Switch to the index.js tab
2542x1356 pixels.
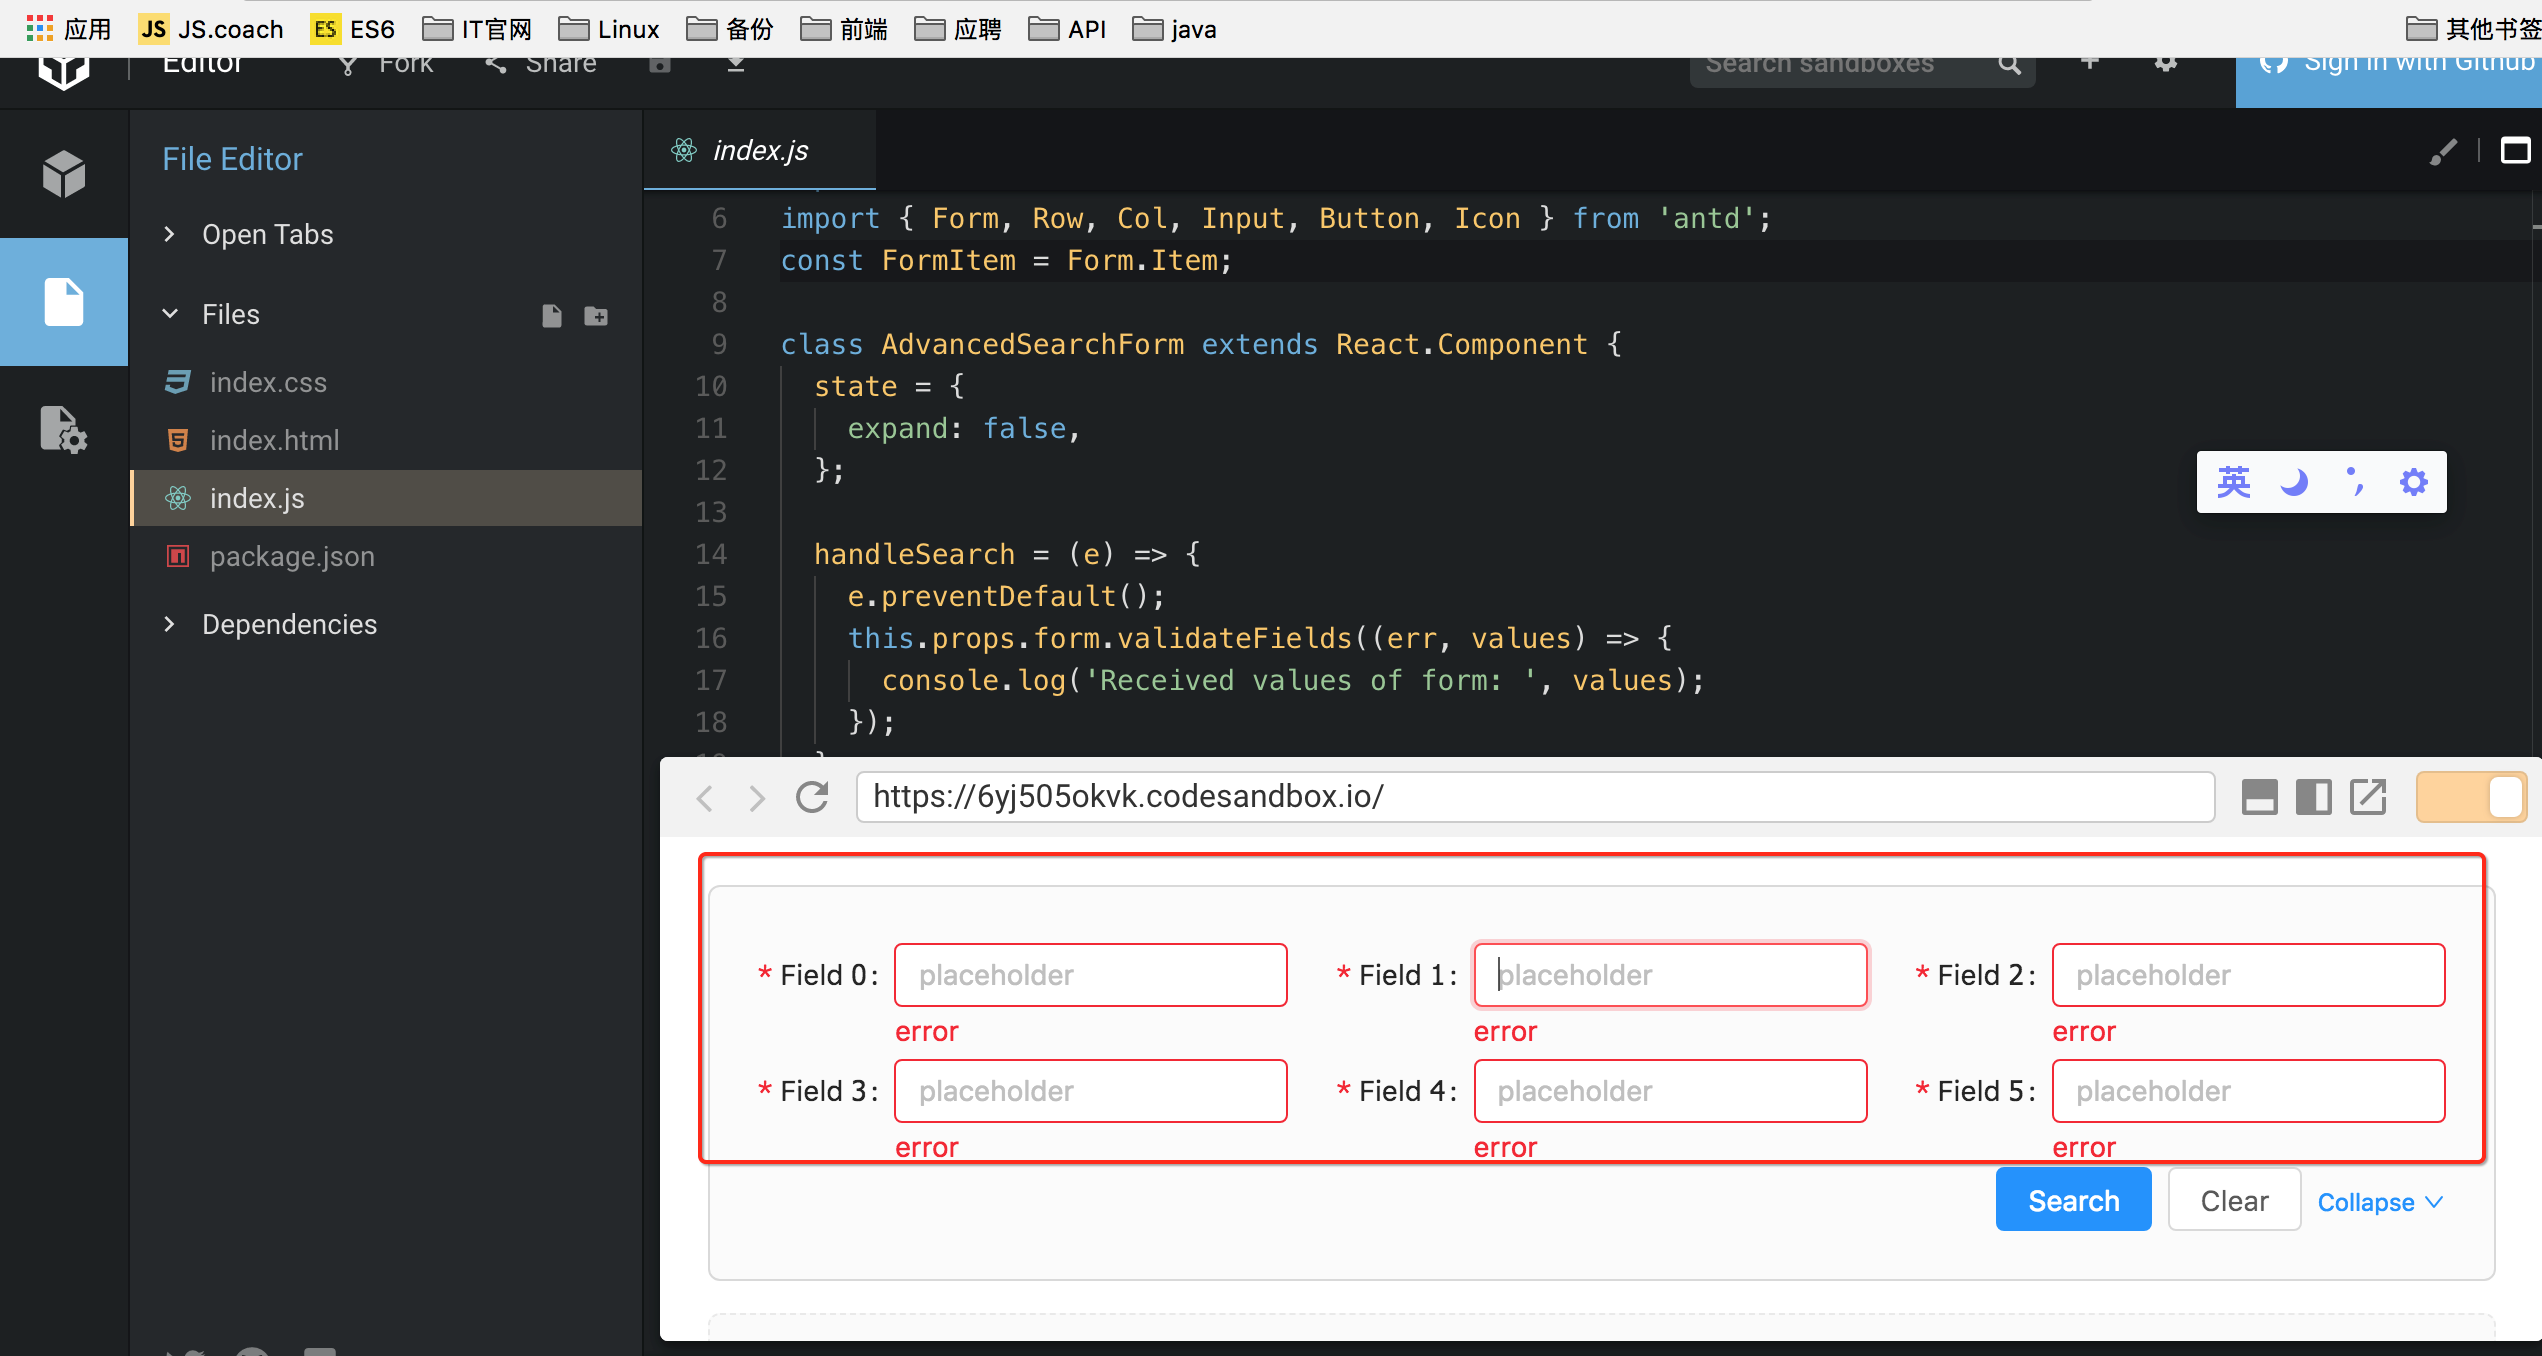760,150
